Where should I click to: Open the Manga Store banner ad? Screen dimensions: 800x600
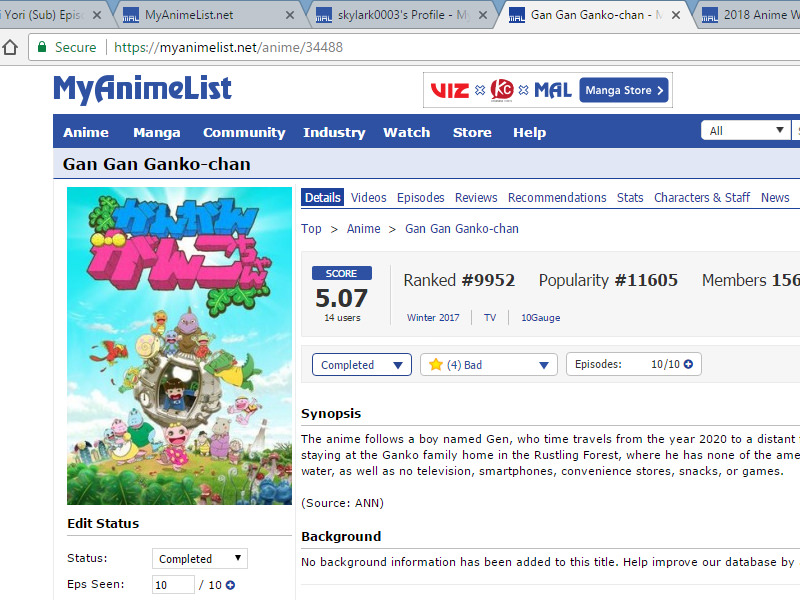click(547, 90)
